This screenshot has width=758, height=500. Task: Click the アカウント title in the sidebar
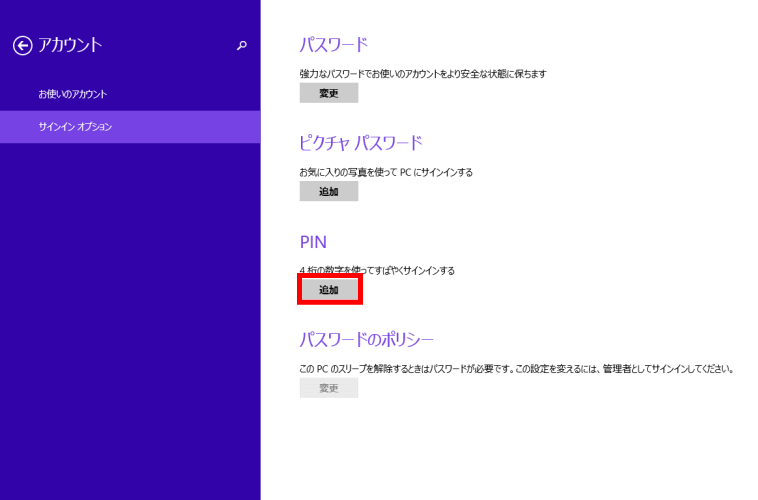coord(70,45)
